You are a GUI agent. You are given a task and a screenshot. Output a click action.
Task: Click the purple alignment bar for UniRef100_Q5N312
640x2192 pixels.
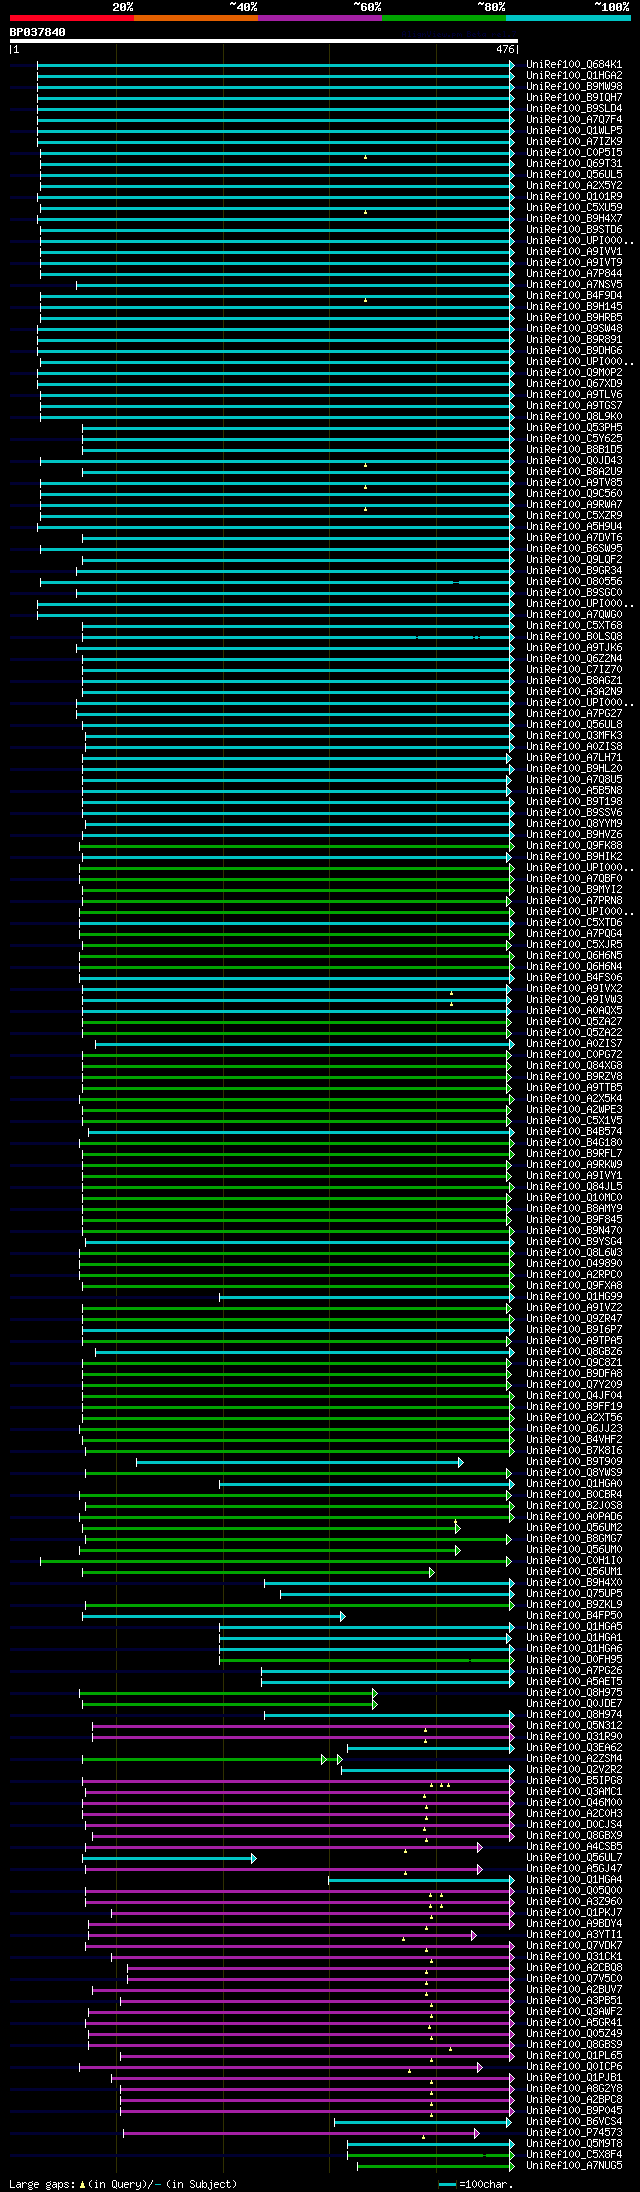click(x=303, y=1726)
